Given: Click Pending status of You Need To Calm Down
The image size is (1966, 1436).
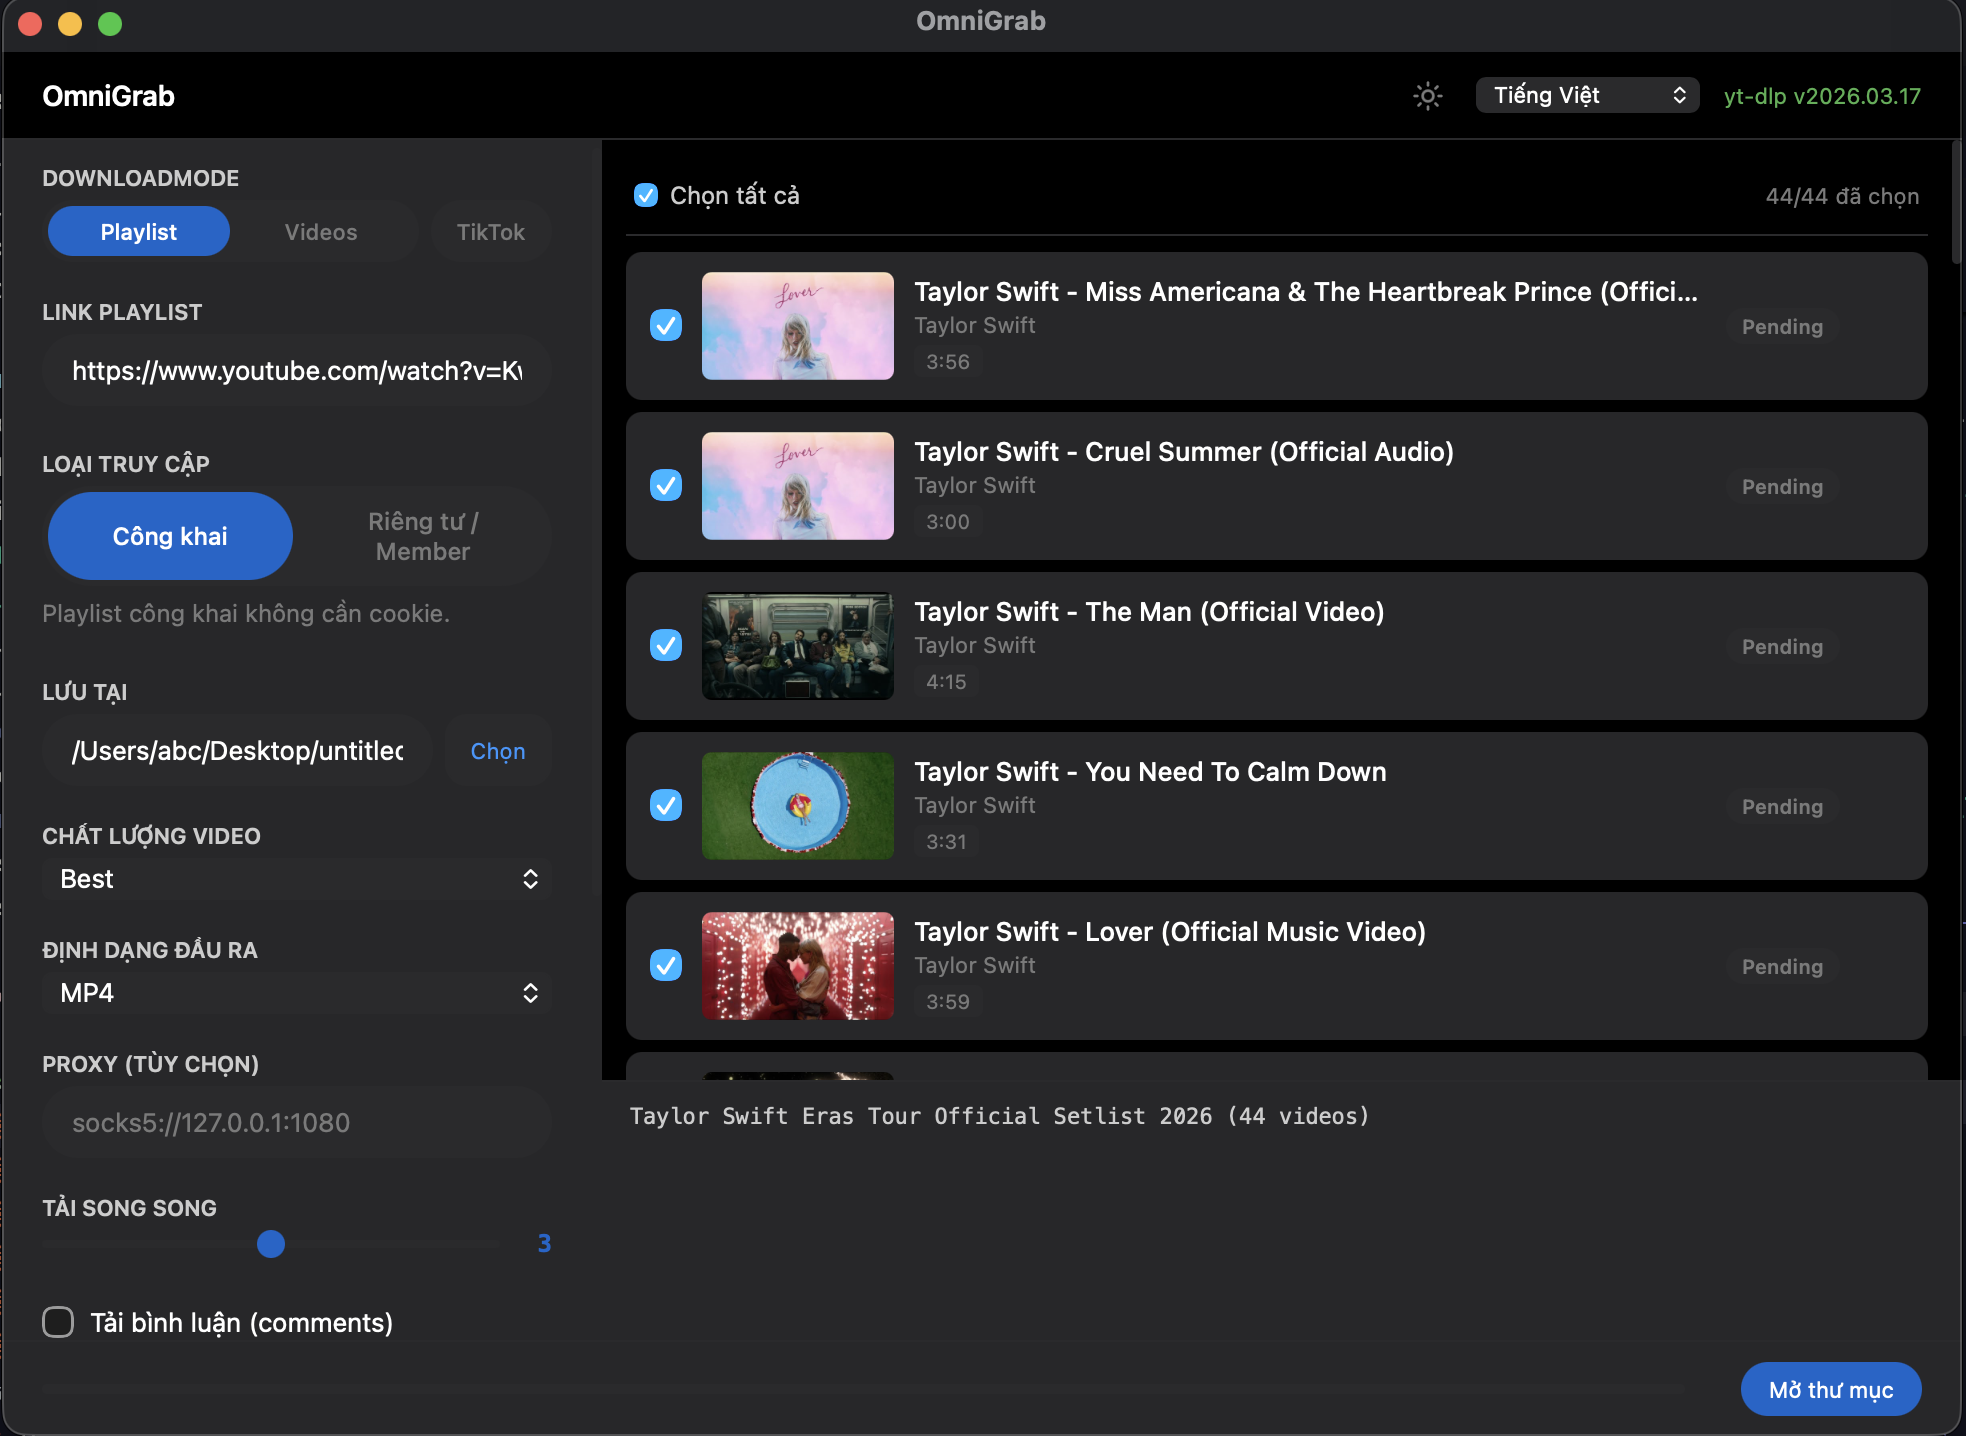Looking at the screenshot, I should coord(1782,807).
